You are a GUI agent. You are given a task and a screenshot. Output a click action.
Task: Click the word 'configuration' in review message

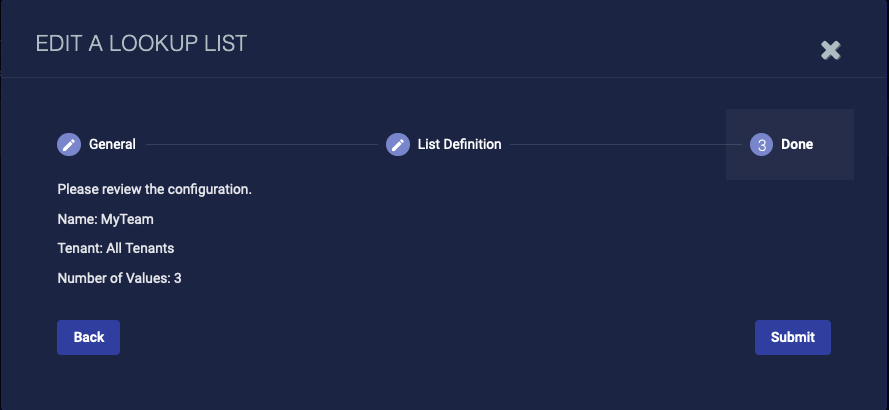[x=210, y=189]
